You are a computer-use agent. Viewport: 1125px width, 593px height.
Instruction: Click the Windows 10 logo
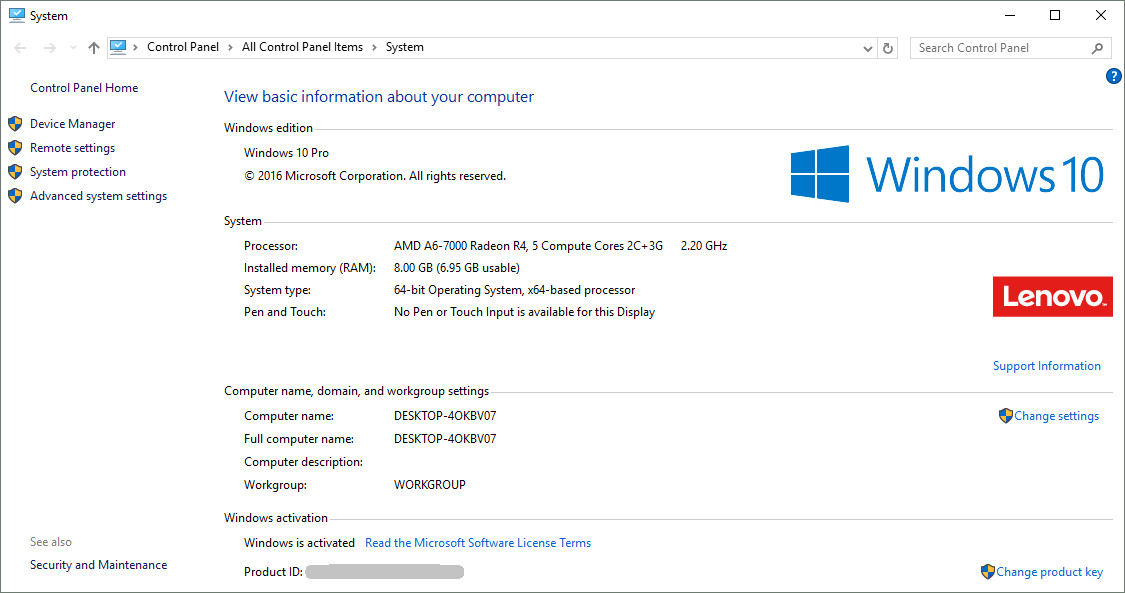coord(947,174)
